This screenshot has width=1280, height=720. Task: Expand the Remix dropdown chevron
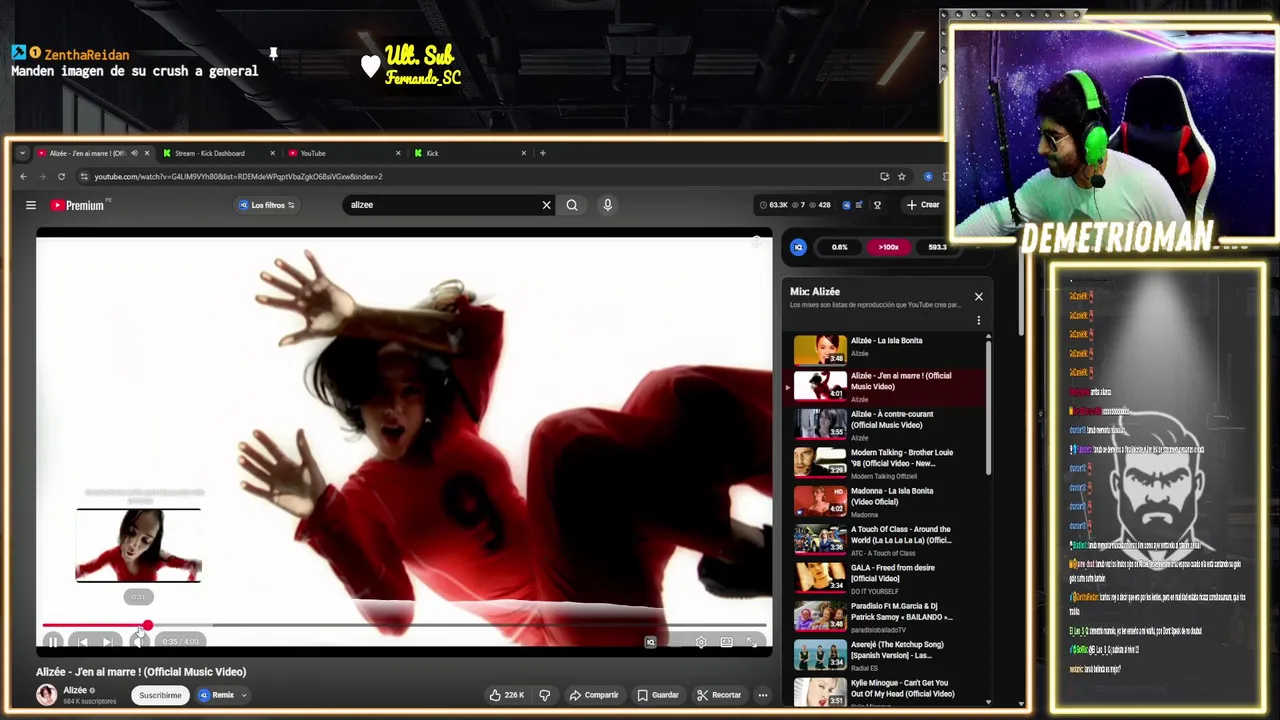[x=243, y=695]
